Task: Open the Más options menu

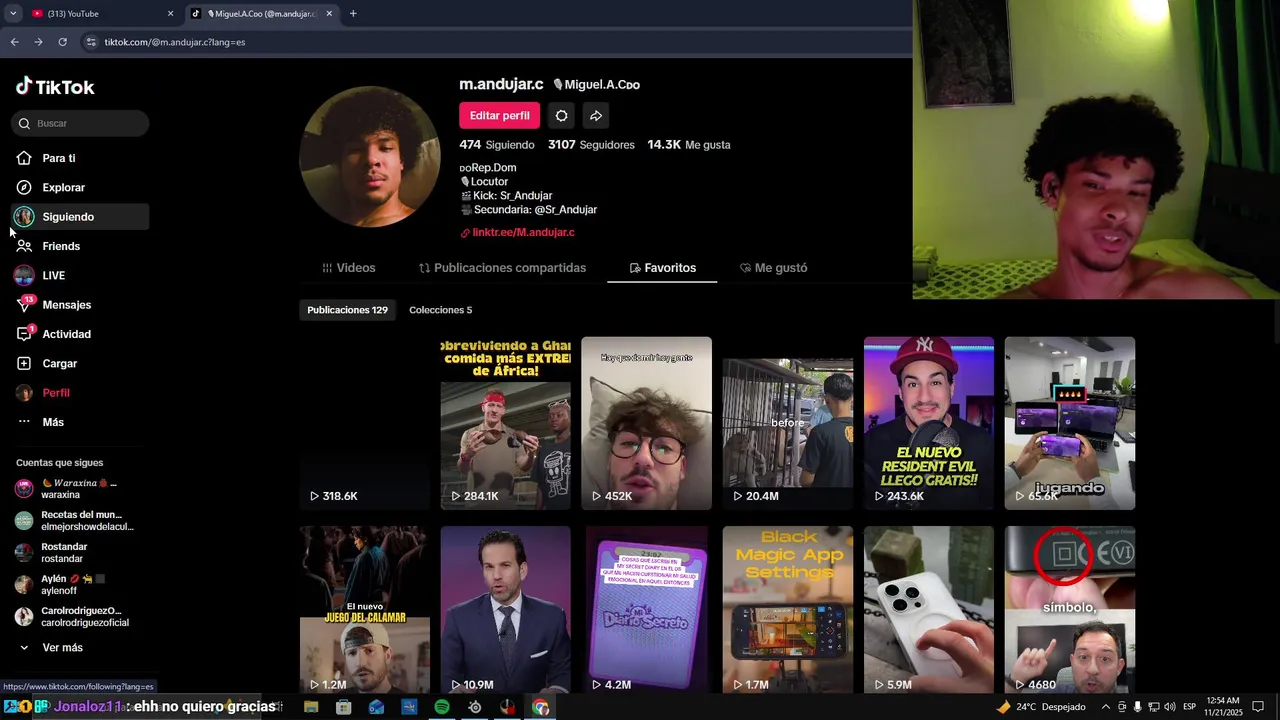Action: [x=53, y=422]
